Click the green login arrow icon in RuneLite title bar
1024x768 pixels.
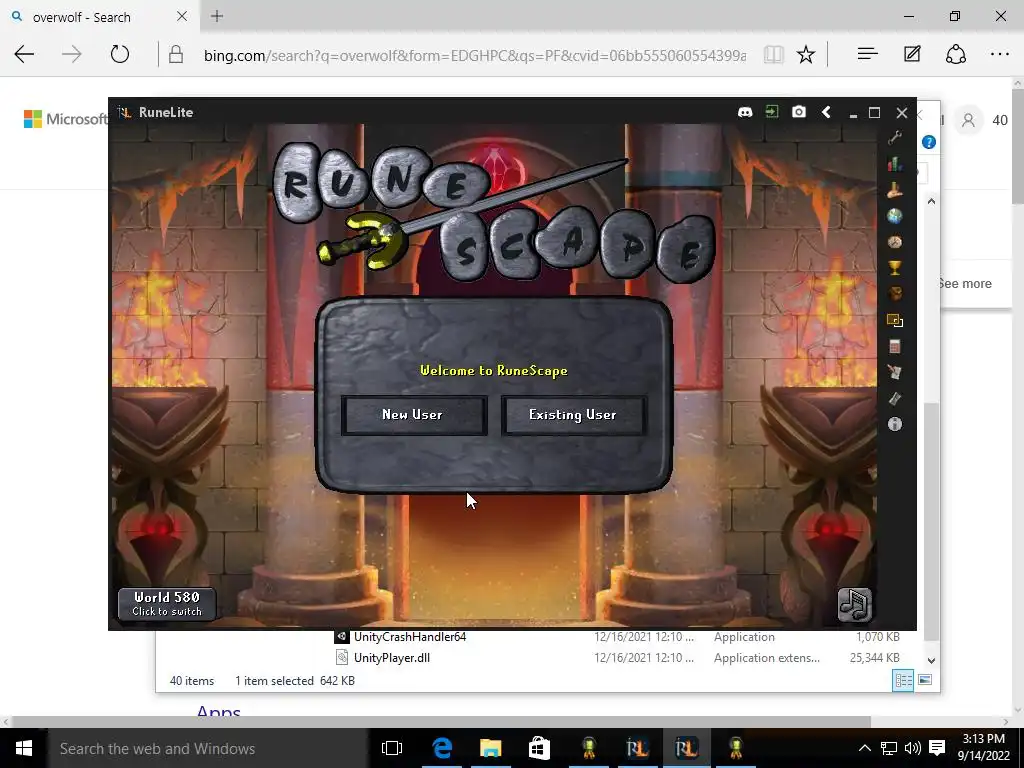[x=772, y=112]
